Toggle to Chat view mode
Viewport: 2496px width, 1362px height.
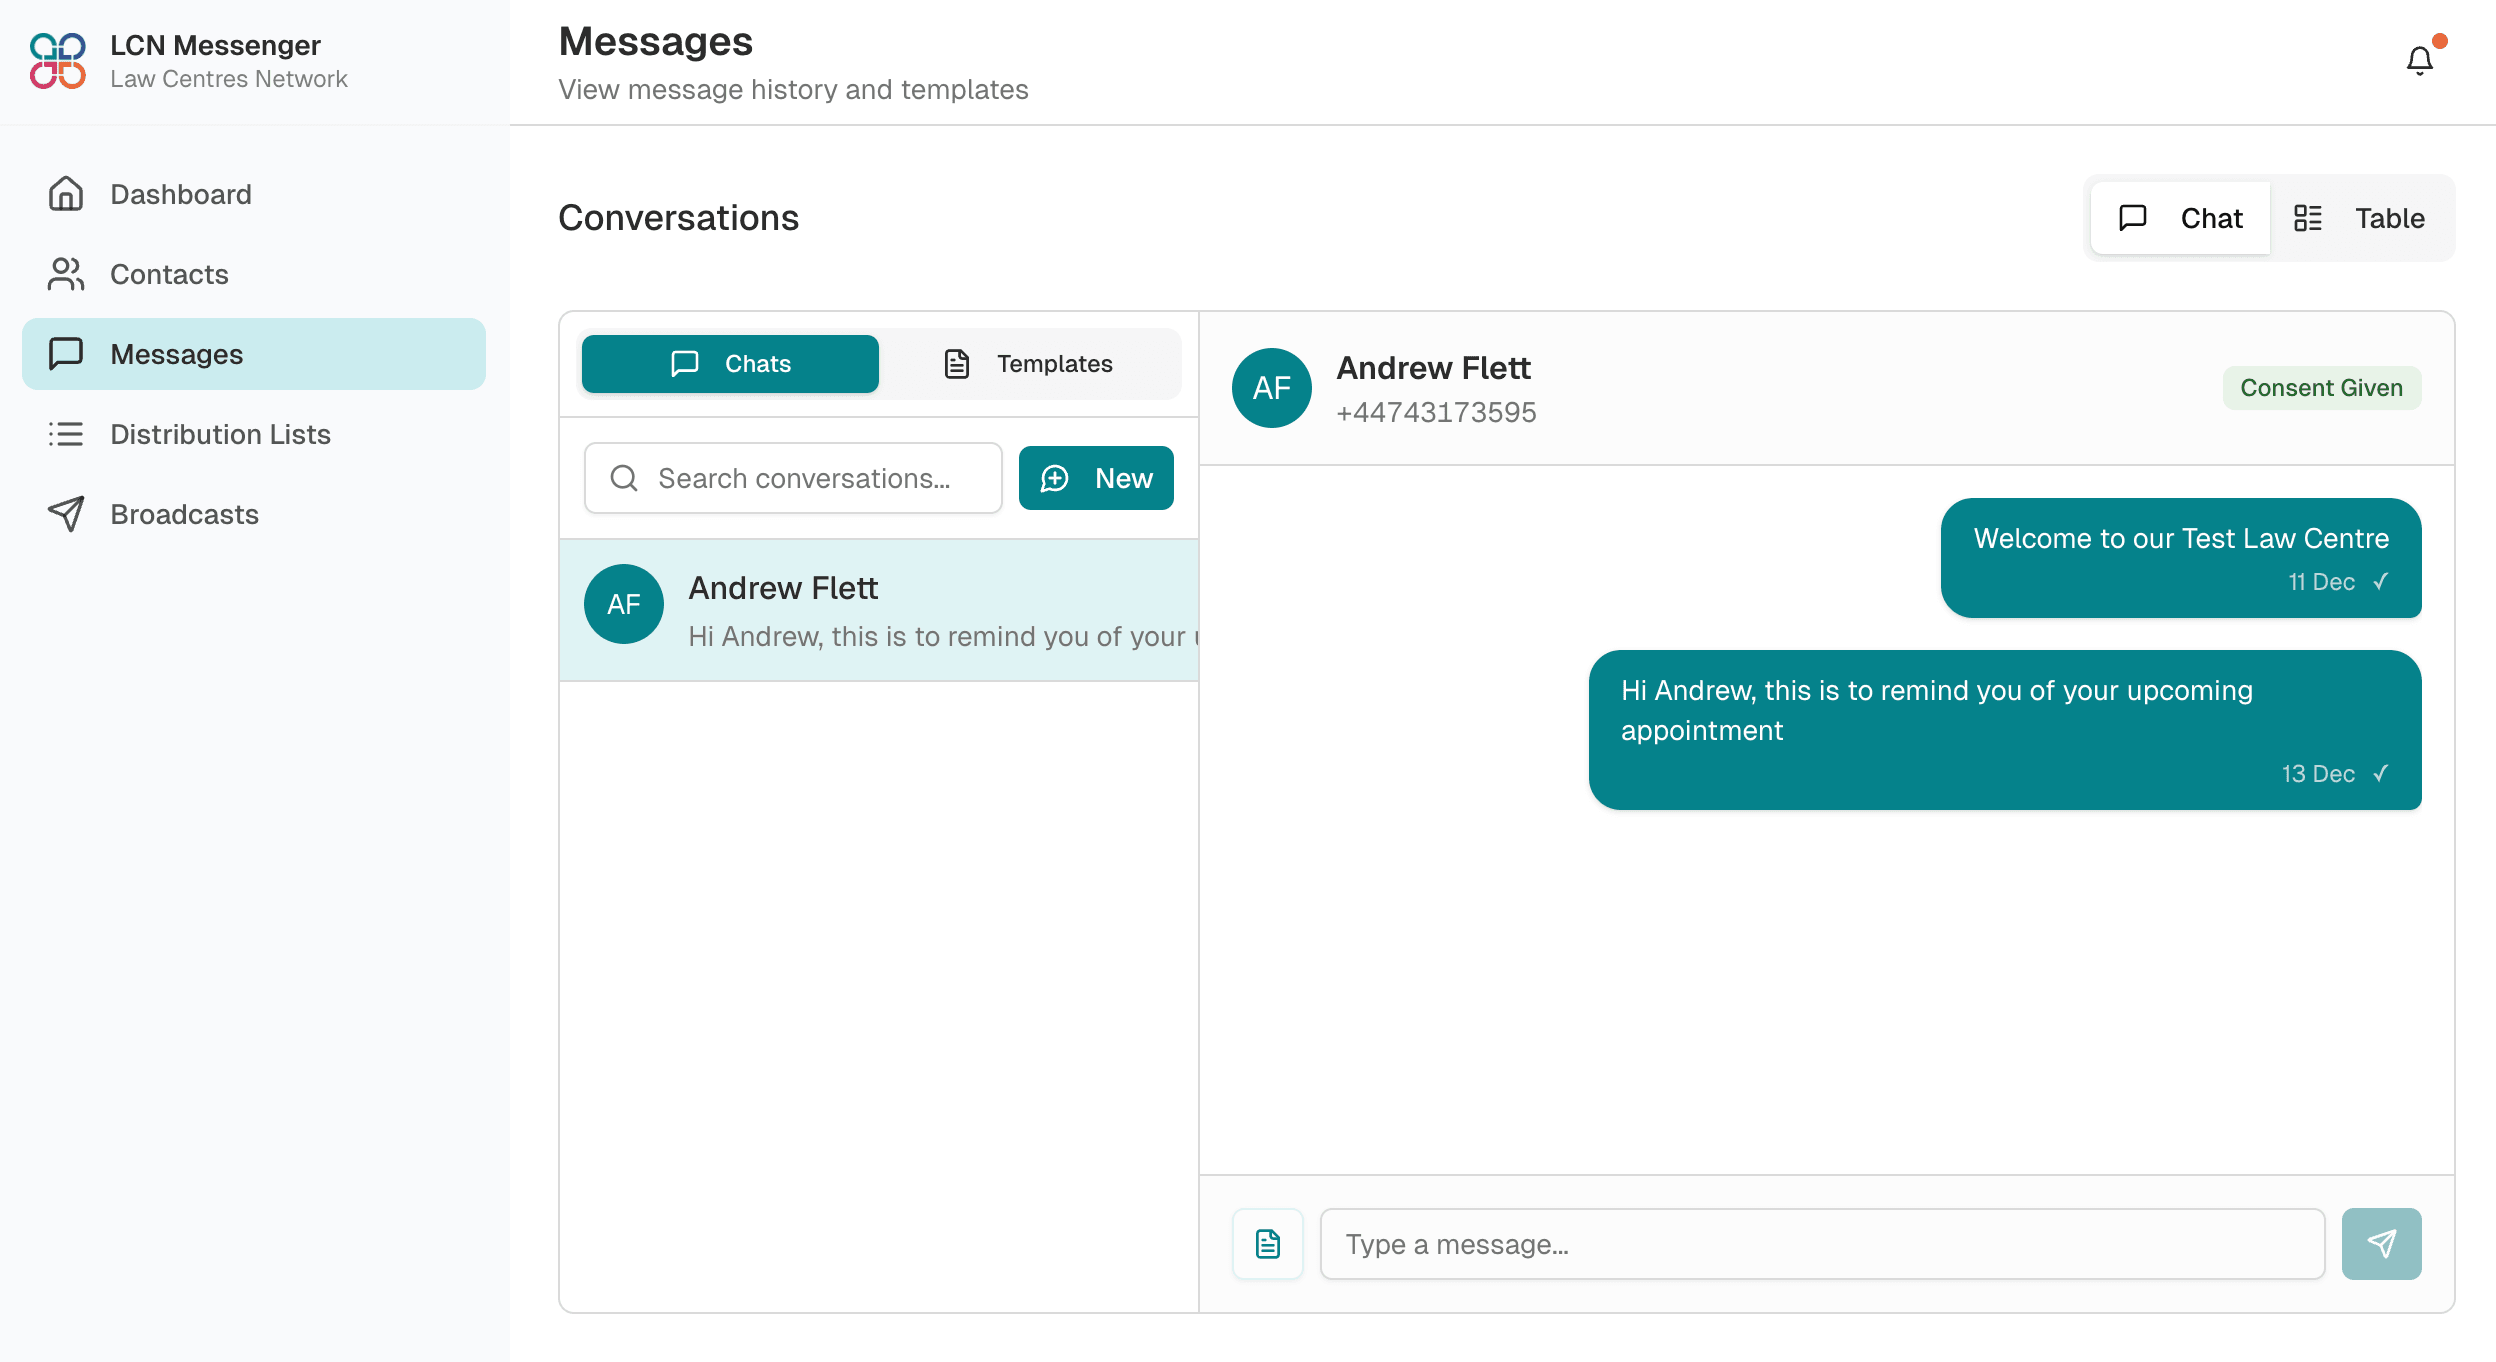[x=2180, y=217]
